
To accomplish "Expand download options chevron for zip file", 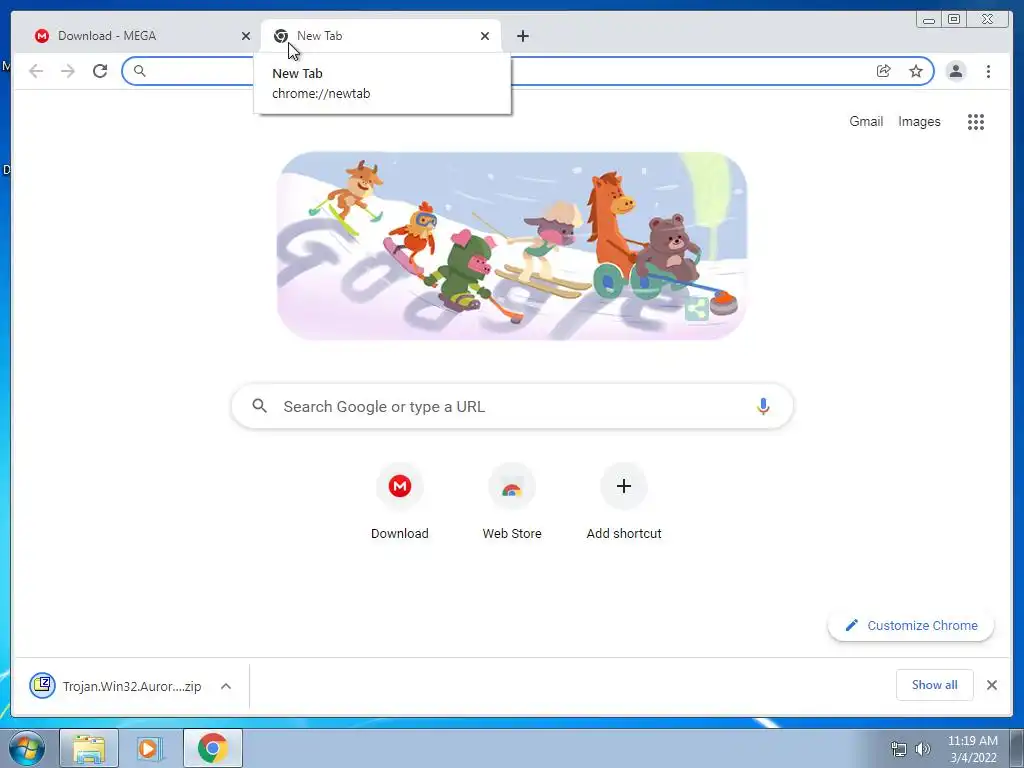I will click(226, 686).
